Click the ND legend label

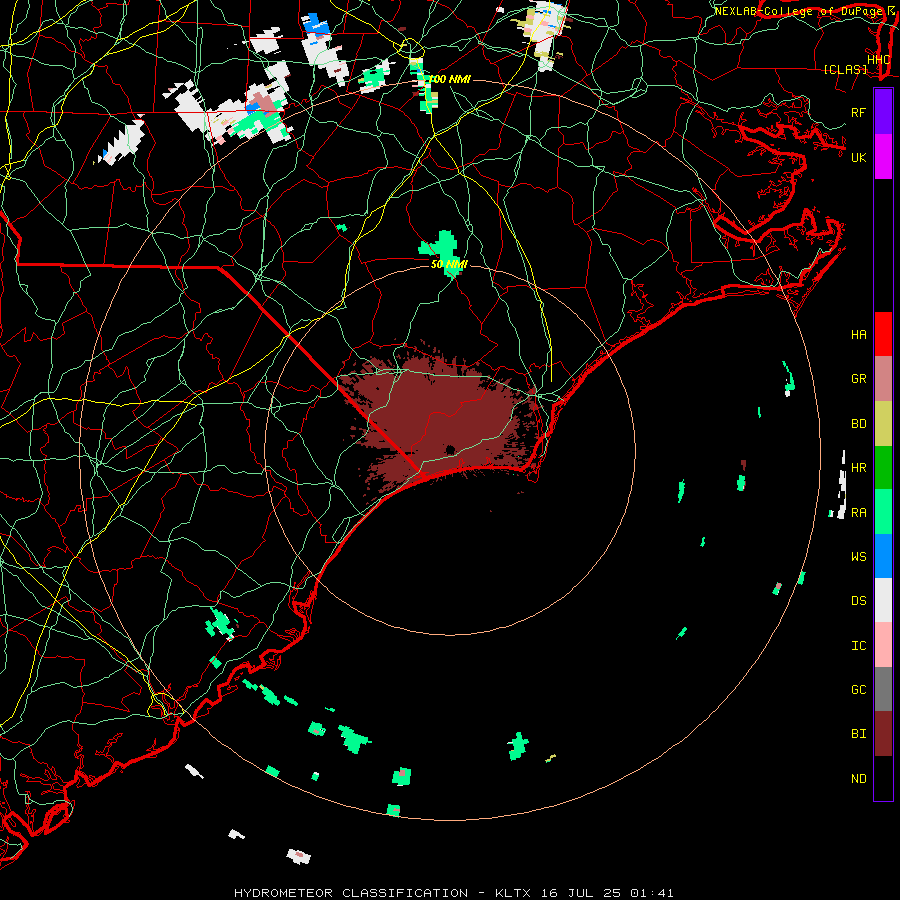858,778
